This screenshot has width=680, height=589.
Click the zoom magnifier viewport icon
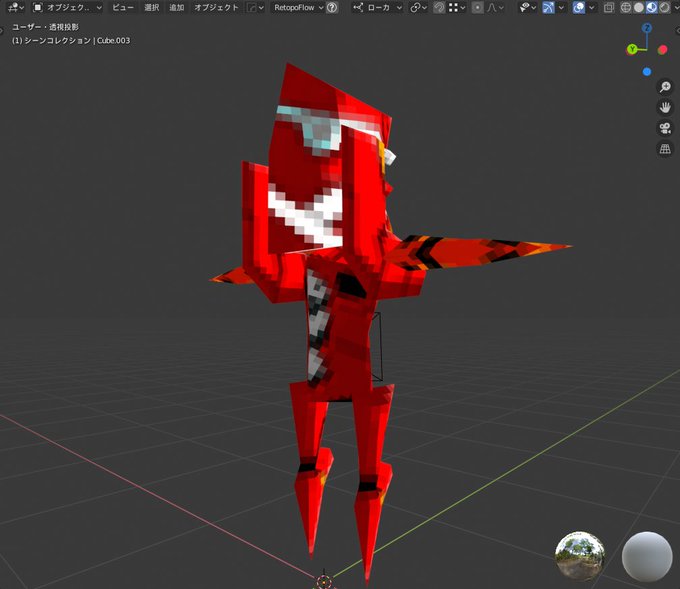click(x=665, y=87)
